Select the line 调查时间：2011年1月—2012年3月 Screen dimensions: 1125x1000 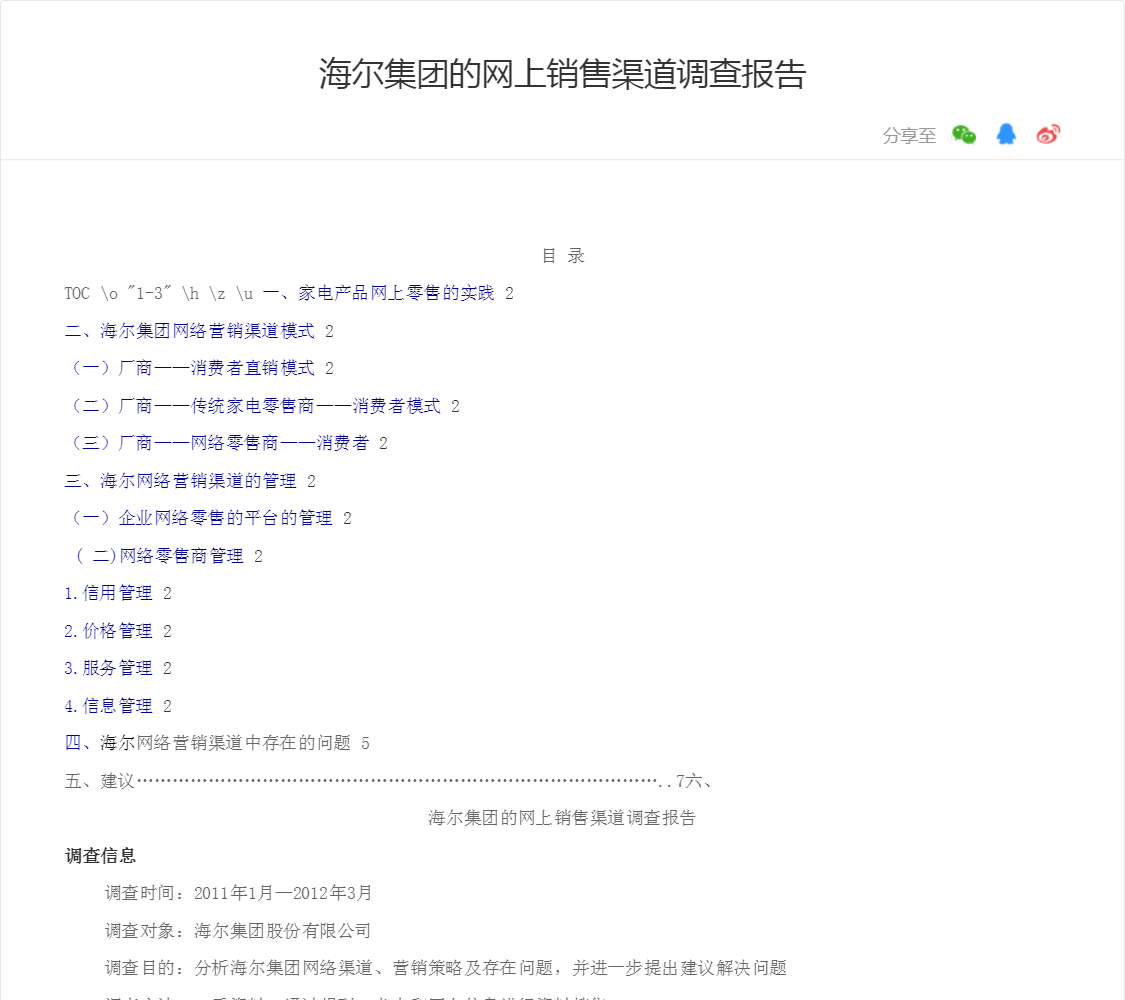point(239,893)
